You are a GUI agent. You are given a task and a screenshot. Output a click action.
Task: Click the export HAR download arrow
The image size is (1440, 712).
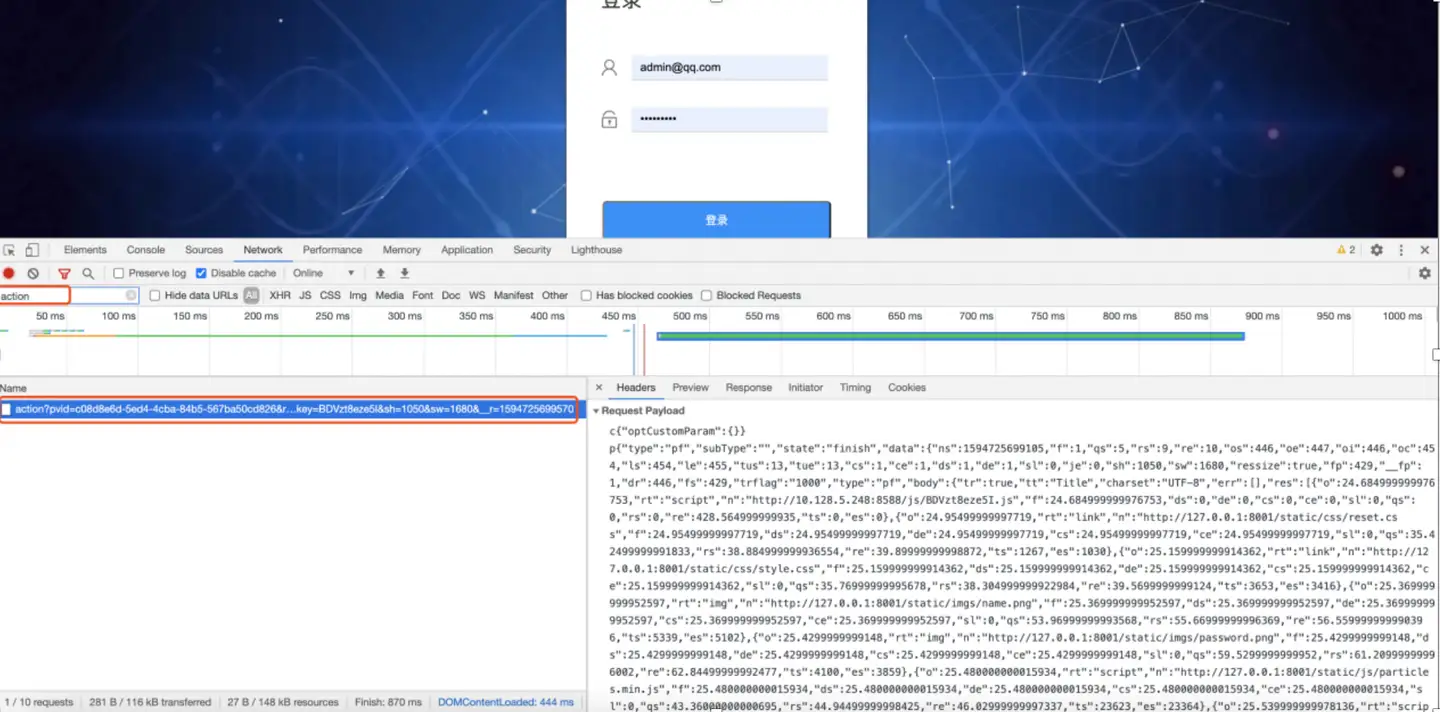(x=405, y=273)
